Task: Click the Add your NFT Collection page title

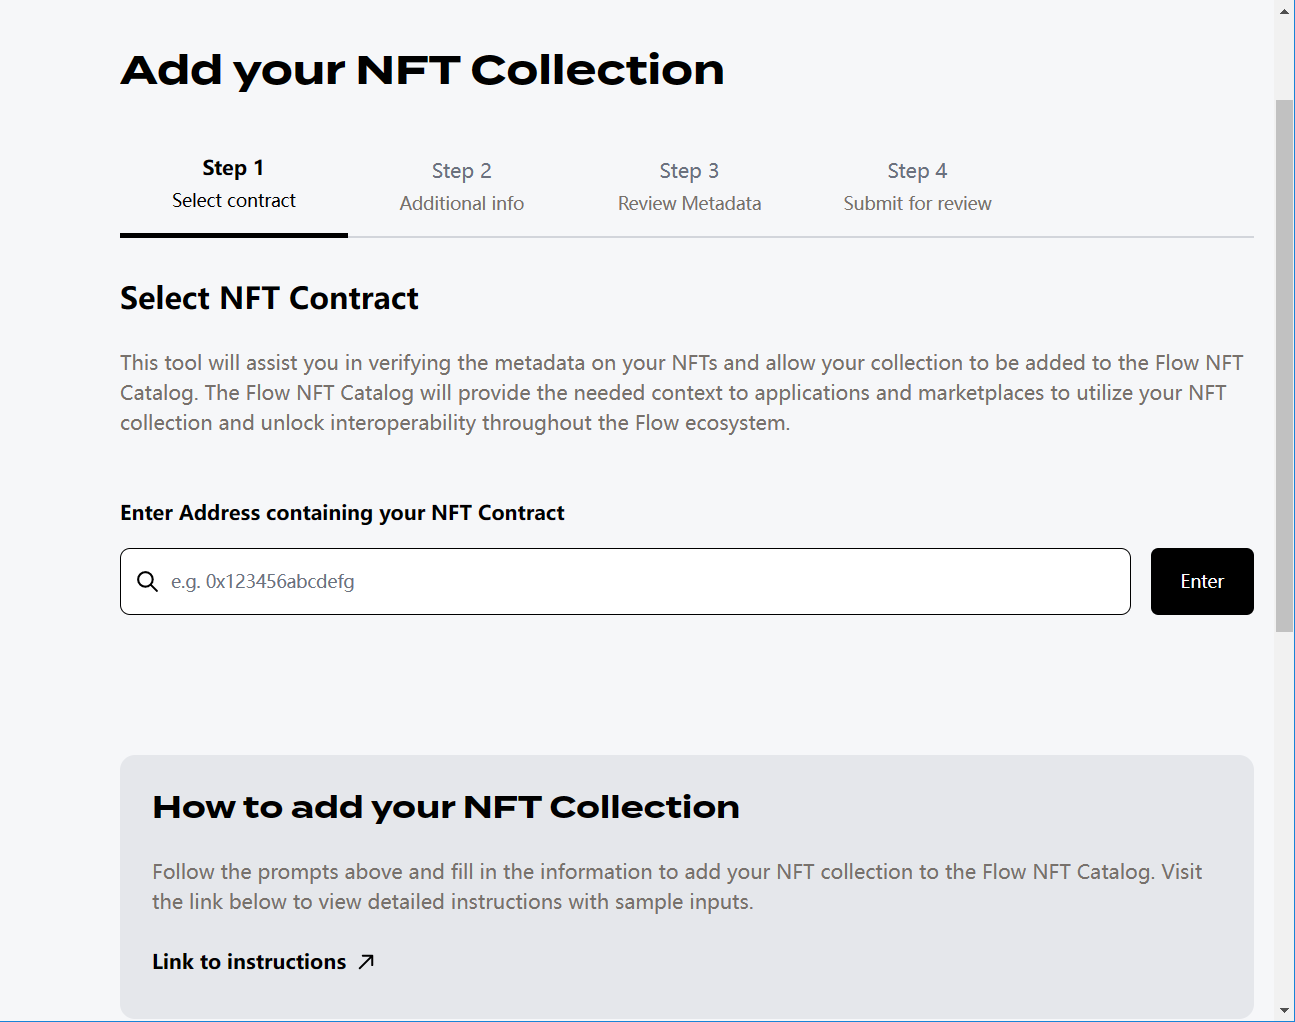Action: 422,70
